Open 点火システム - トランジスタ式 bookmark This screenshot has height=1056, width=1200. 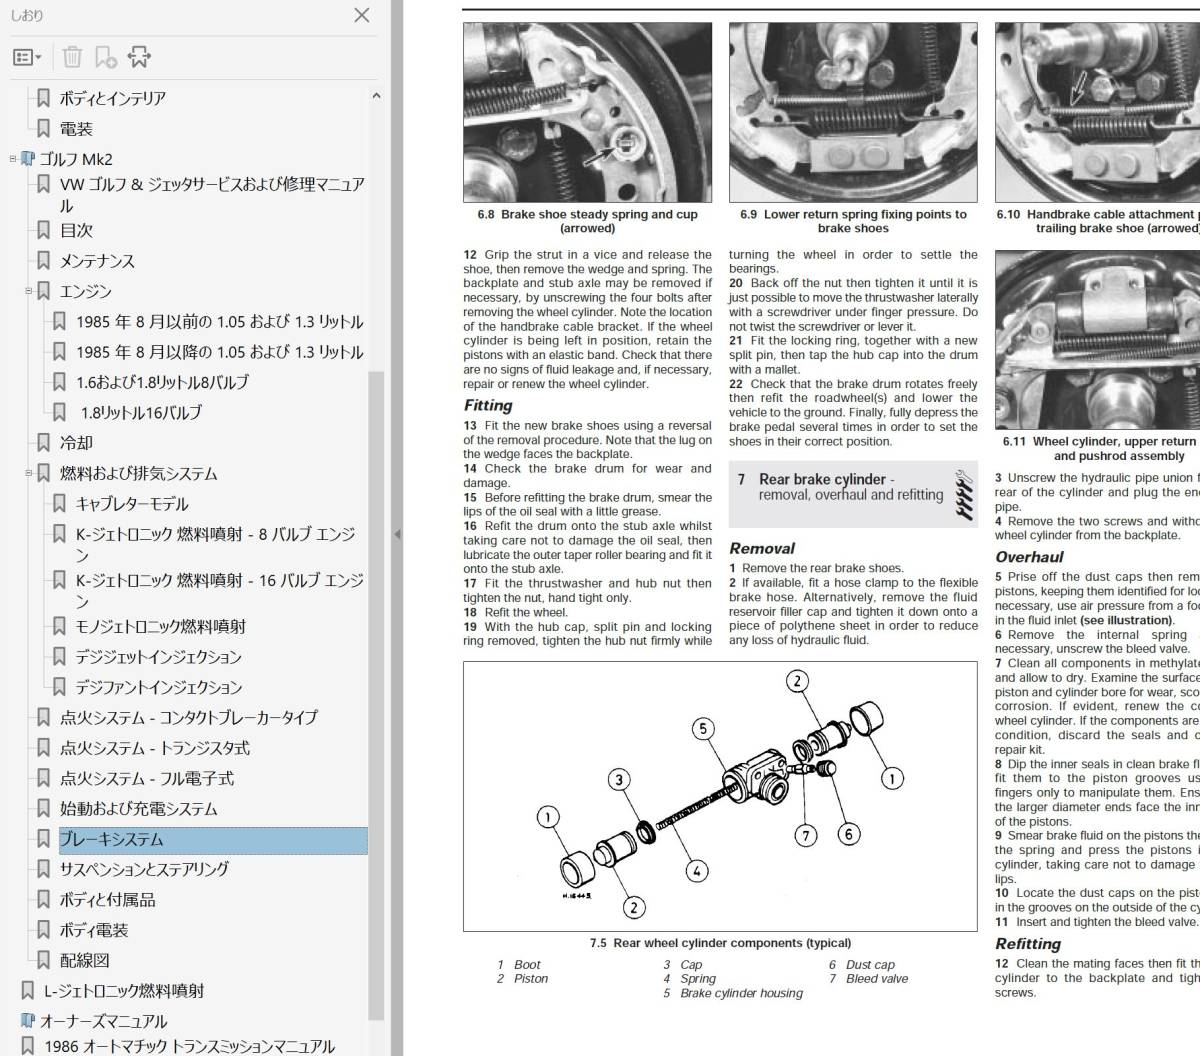click(154, 748)
